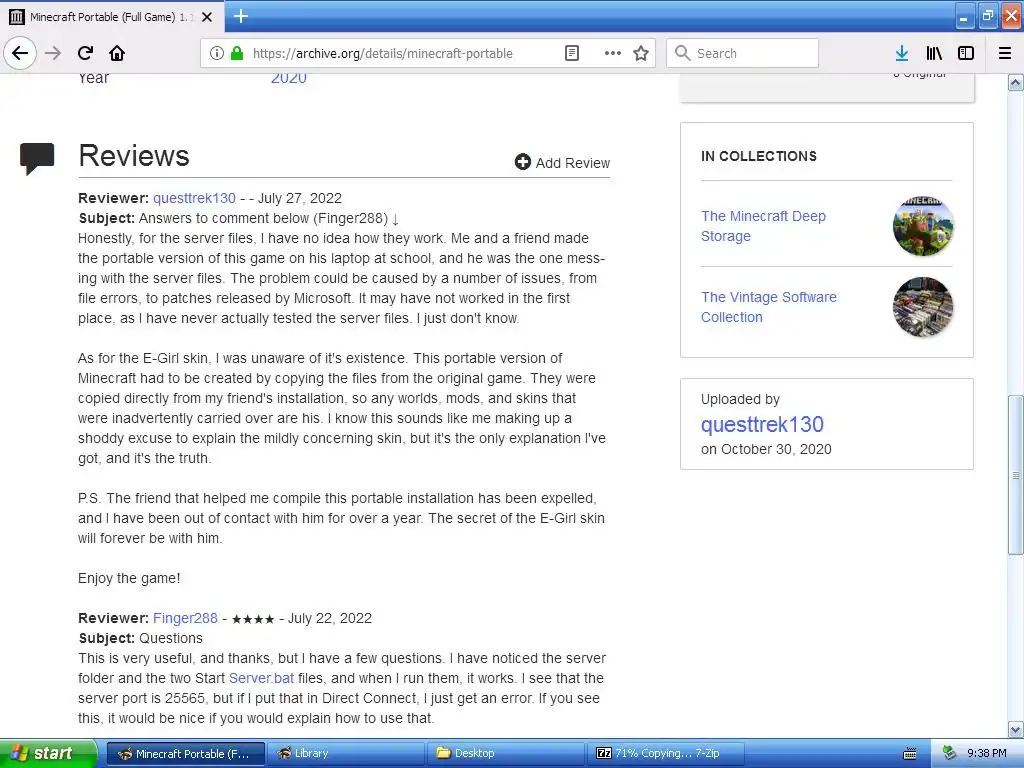Image resolution: width=1024 pixels, height=768 pixels.
Task: Click the 'Enjoy the game!' line
Action: point(129,578)
